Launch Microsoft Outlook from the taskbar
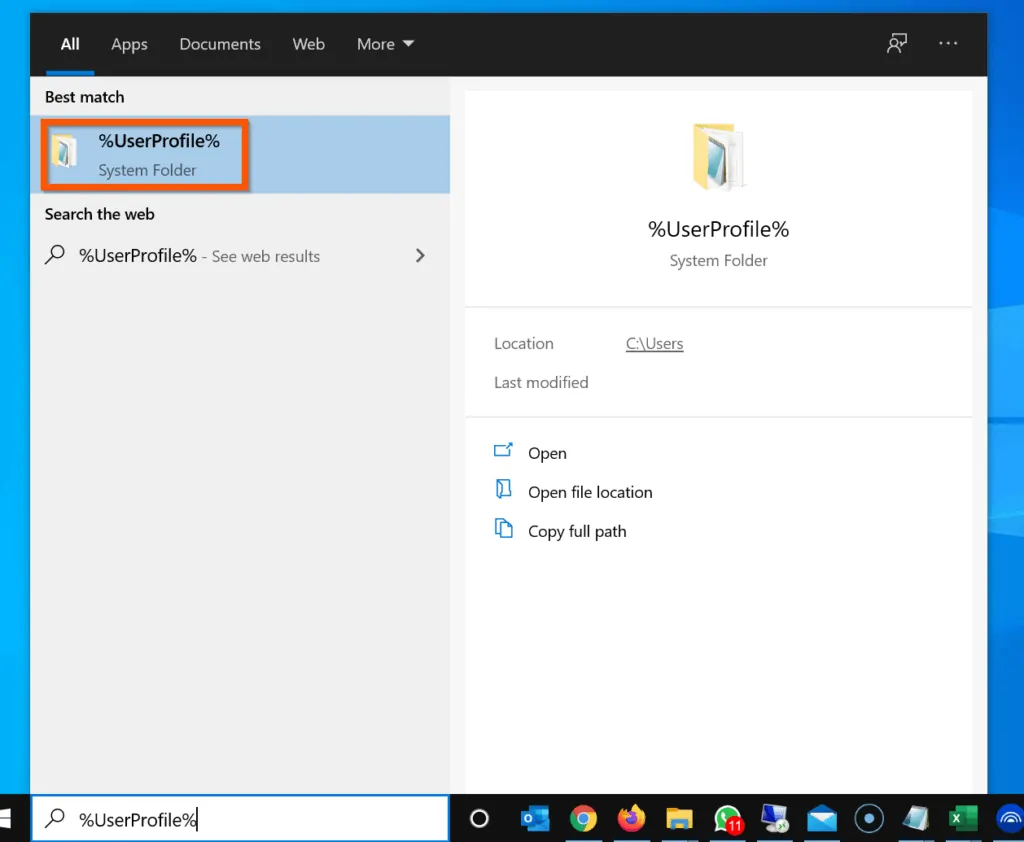The image size is (1024, 842). click(x=534, y=818)
